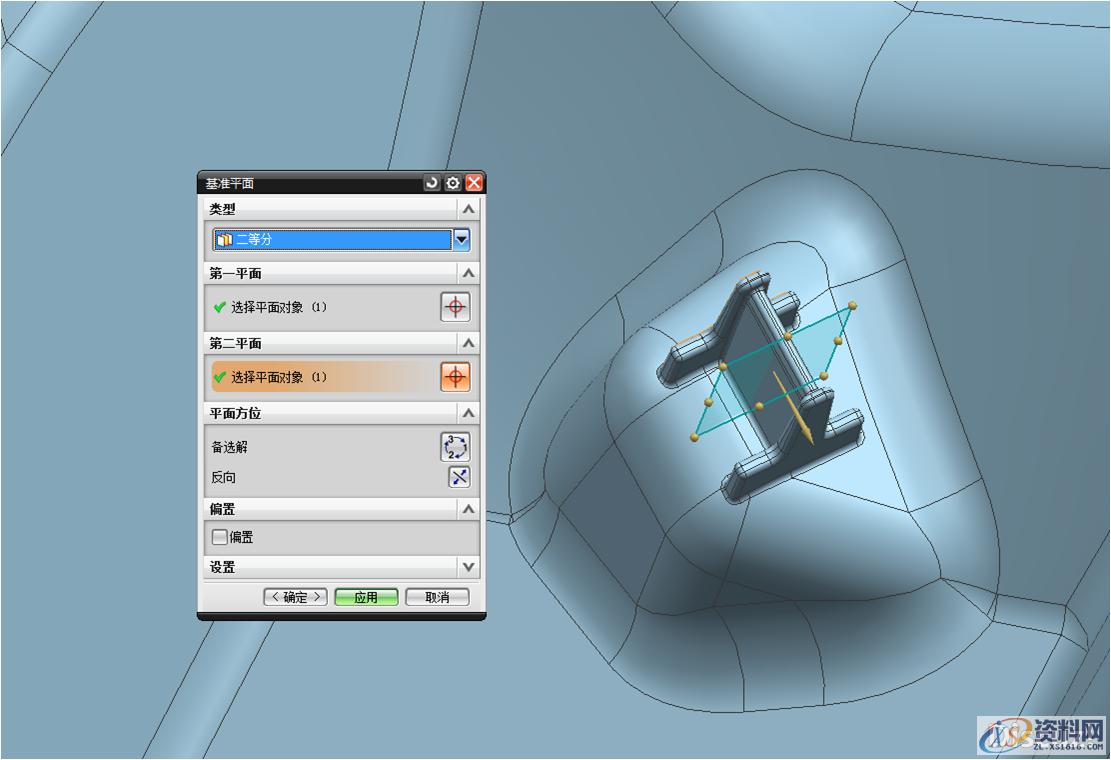Viewport: 1111px width, 760px height.
Task: Click the green 应用 apply button
Action: pyautogui.click(x=366, y=597)
